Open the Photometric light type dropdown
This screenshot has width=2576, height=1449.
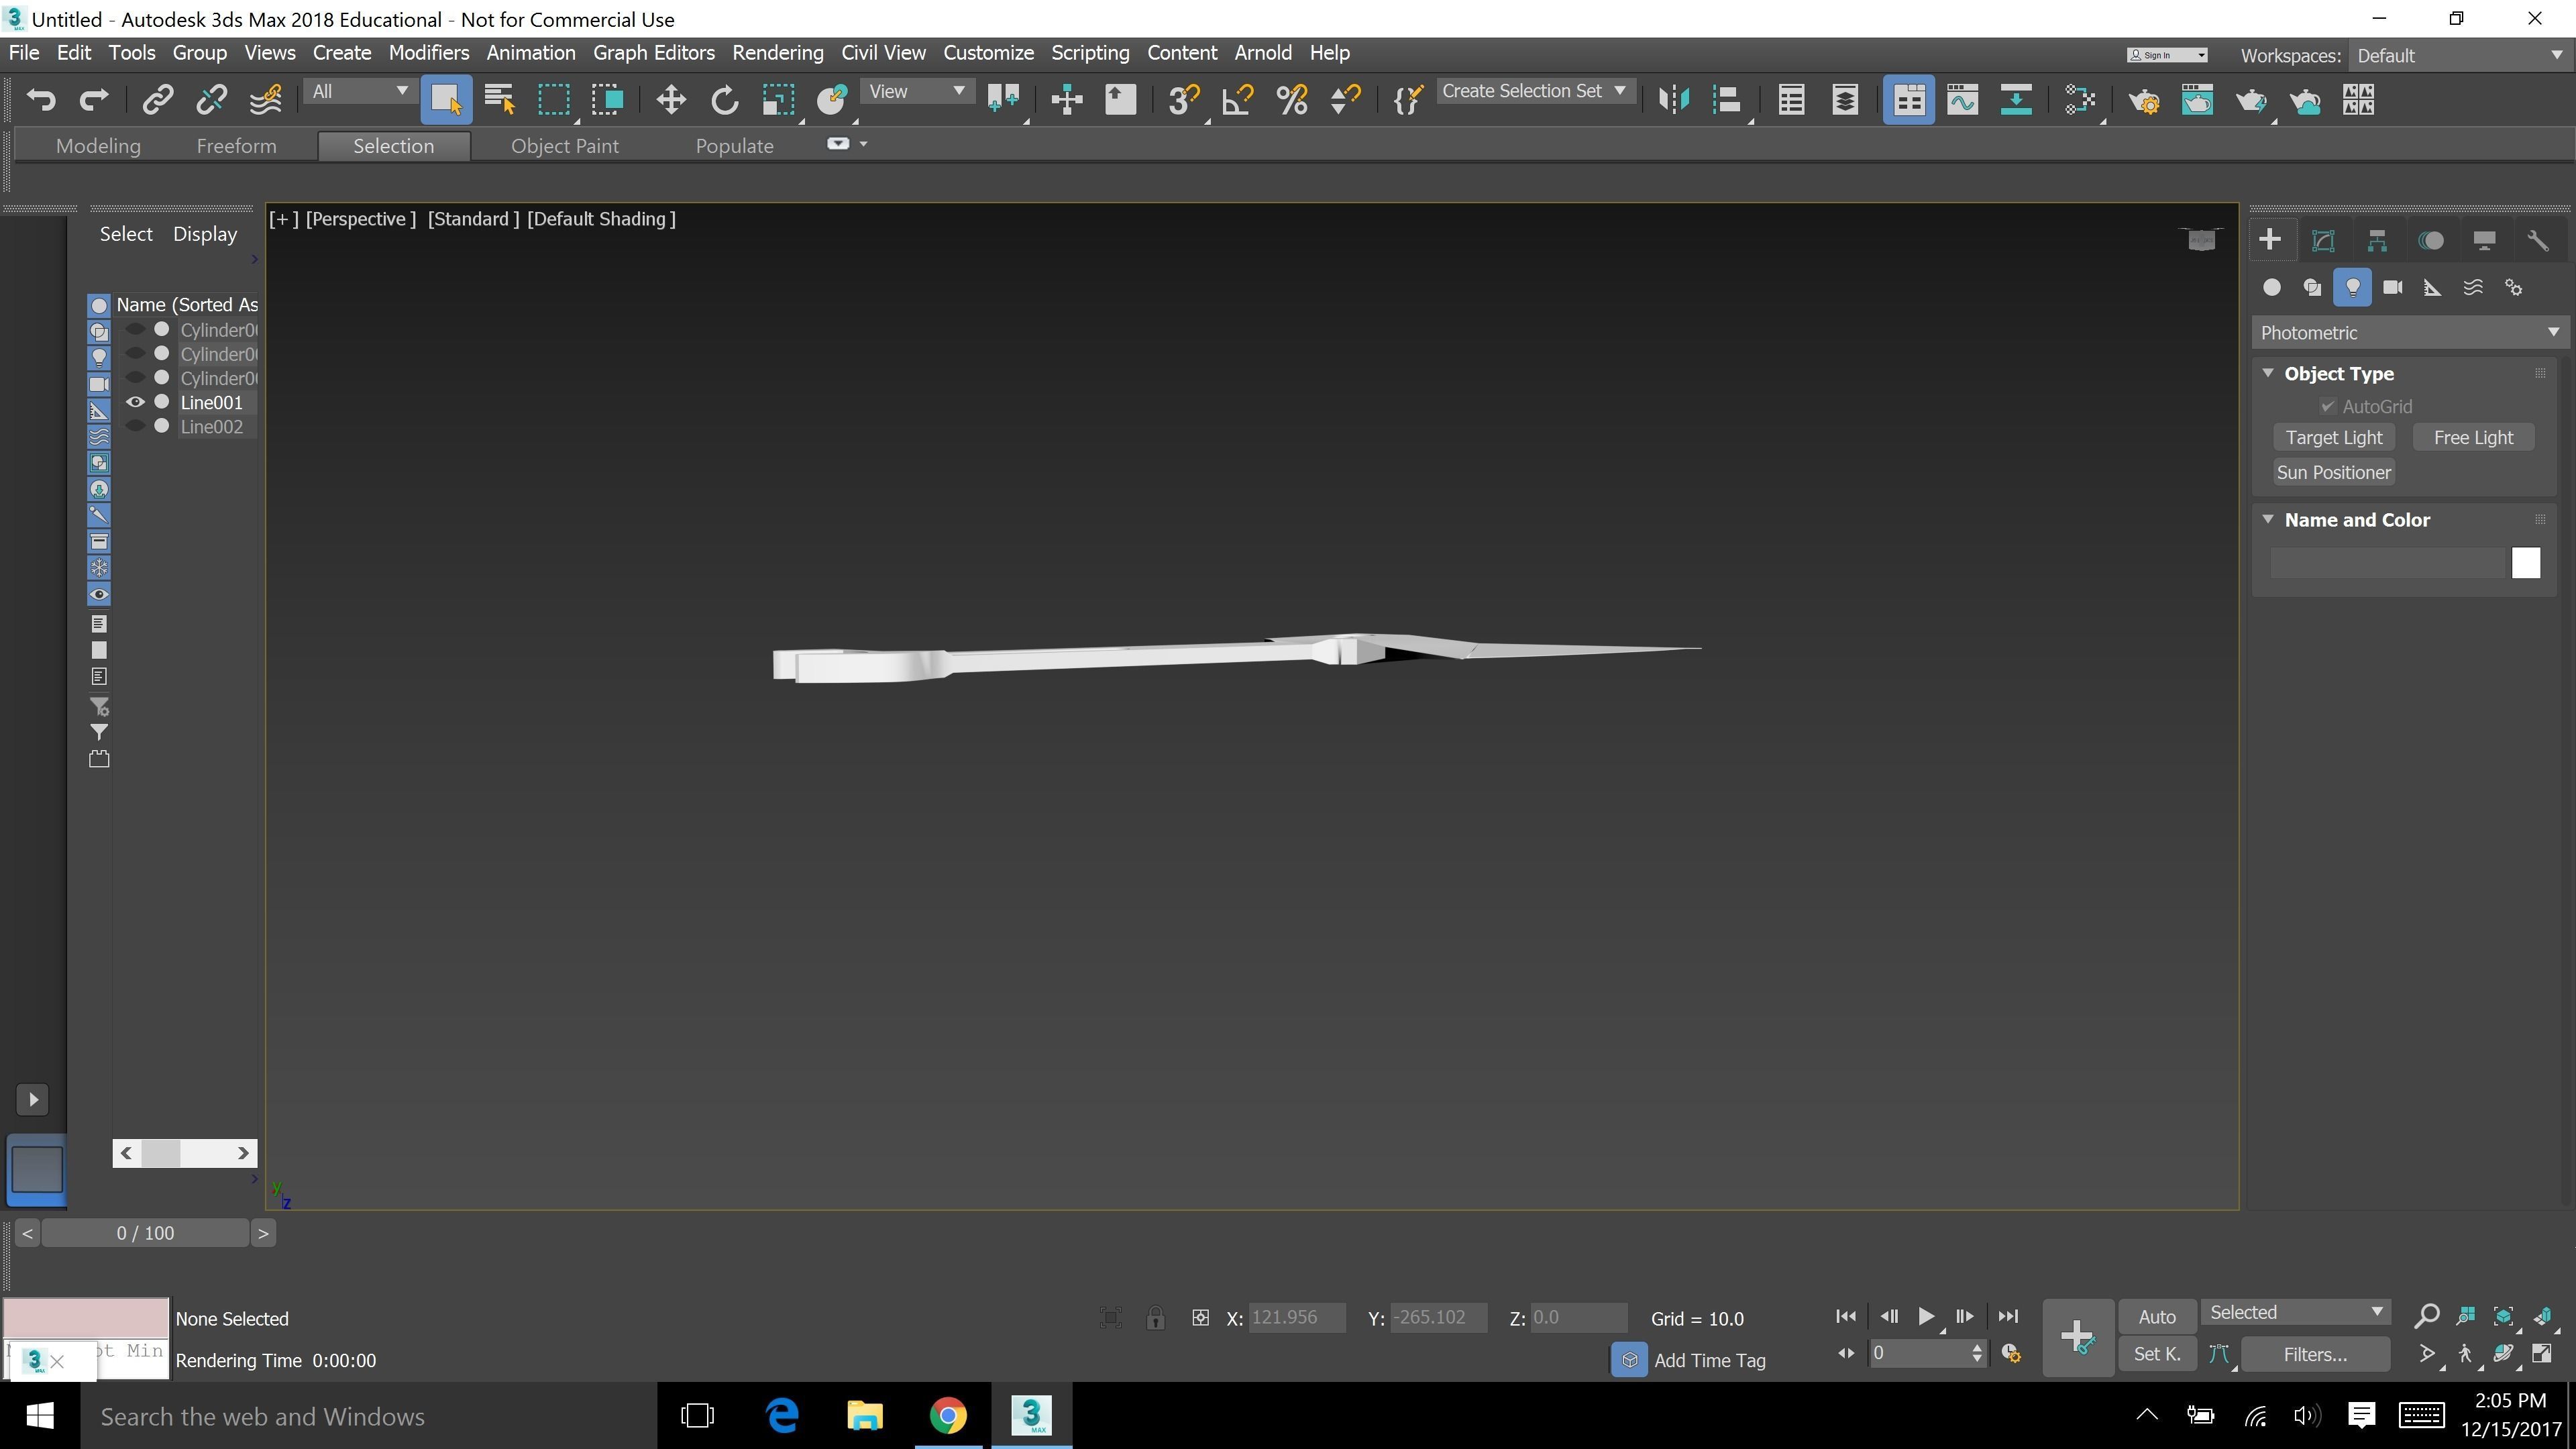(x=2409, y=333)
